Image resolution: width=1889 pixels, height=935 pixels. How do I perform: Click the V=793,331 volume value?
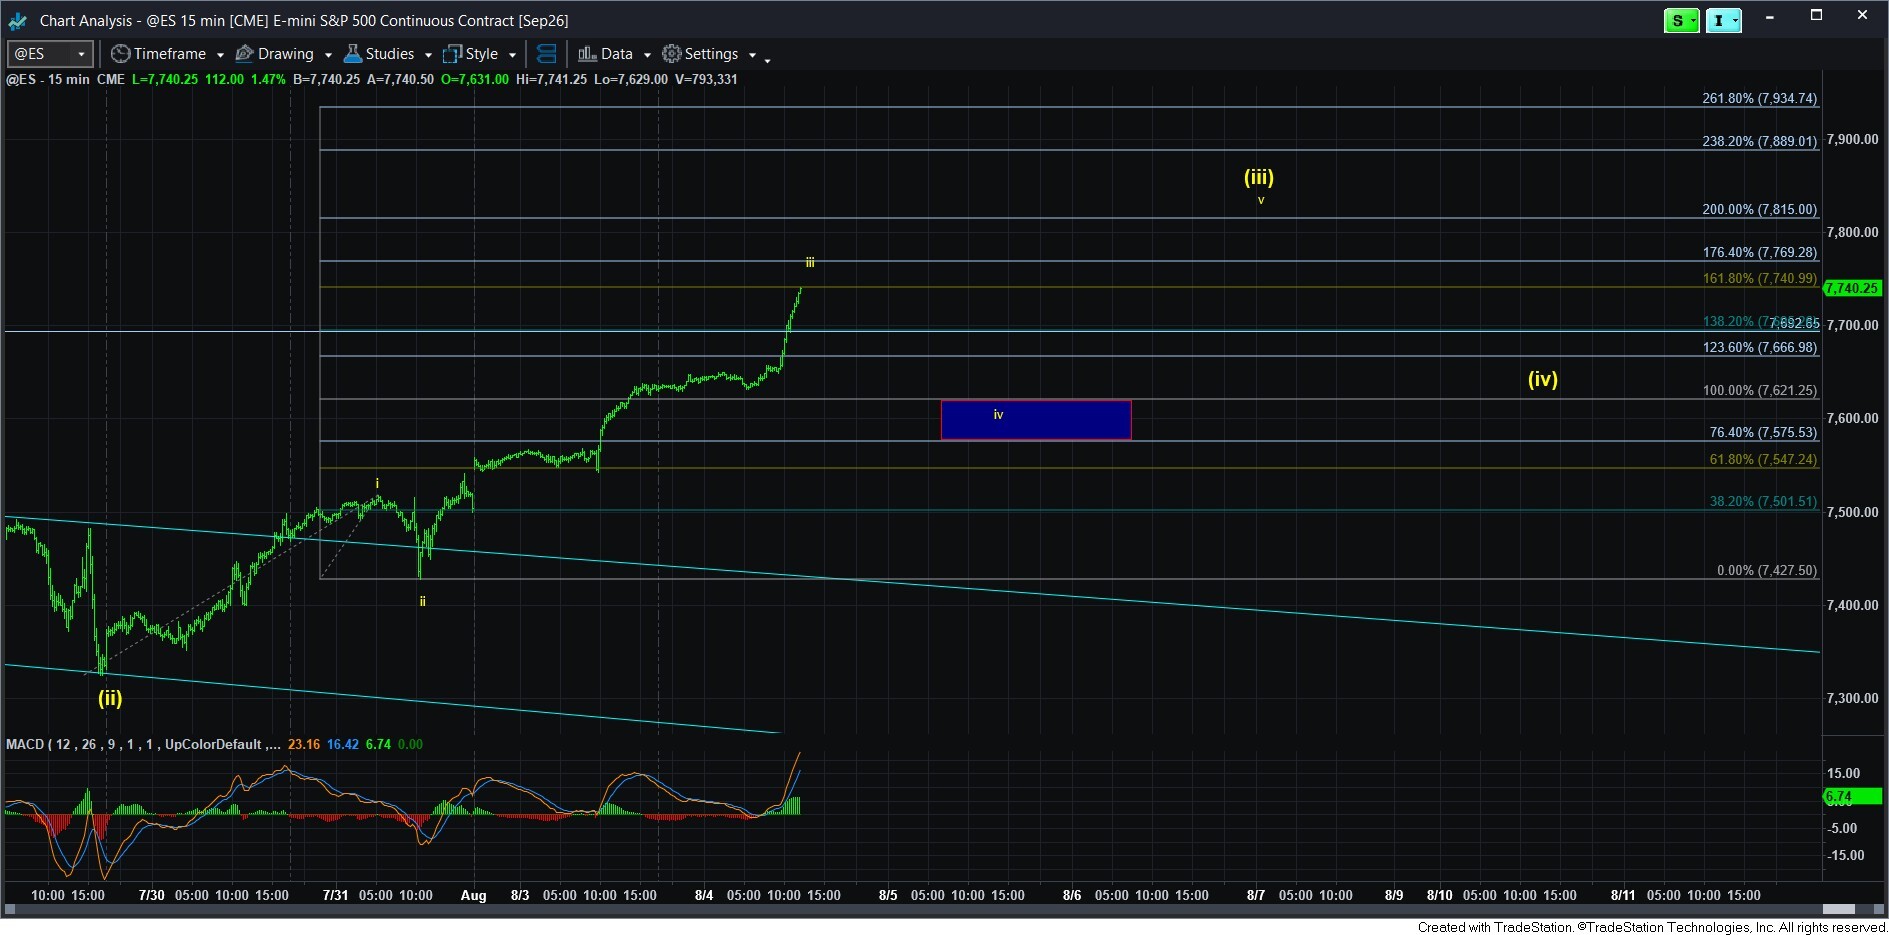[x=706, y=79]
